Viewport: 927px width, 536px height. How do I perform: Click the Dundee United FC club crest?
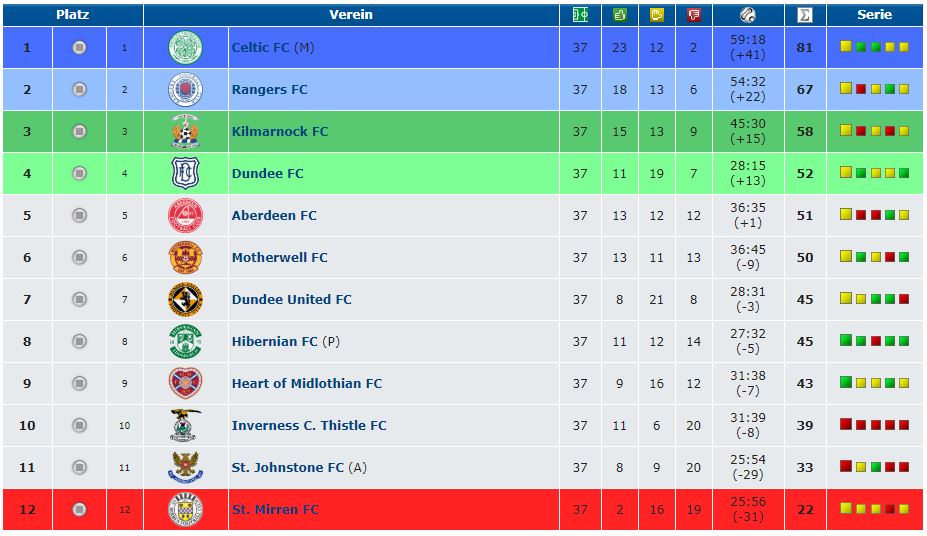pyautogui.click(x=185, y=299)
